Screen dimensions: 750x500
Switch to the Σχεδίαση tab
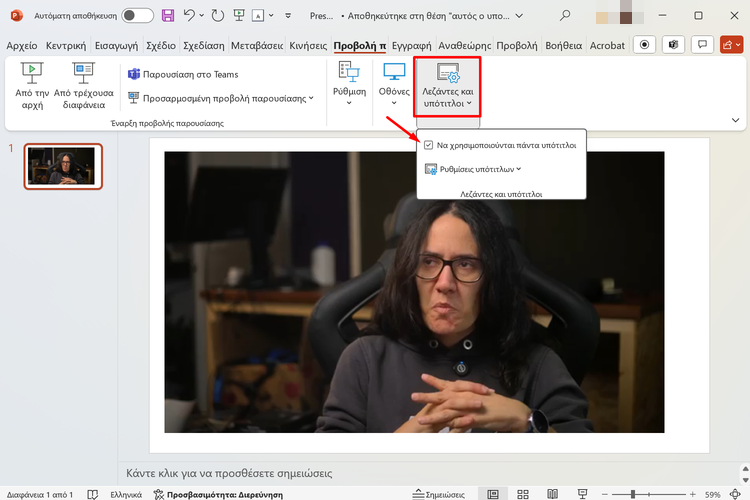pyautogui.click(x=204, y=46)
